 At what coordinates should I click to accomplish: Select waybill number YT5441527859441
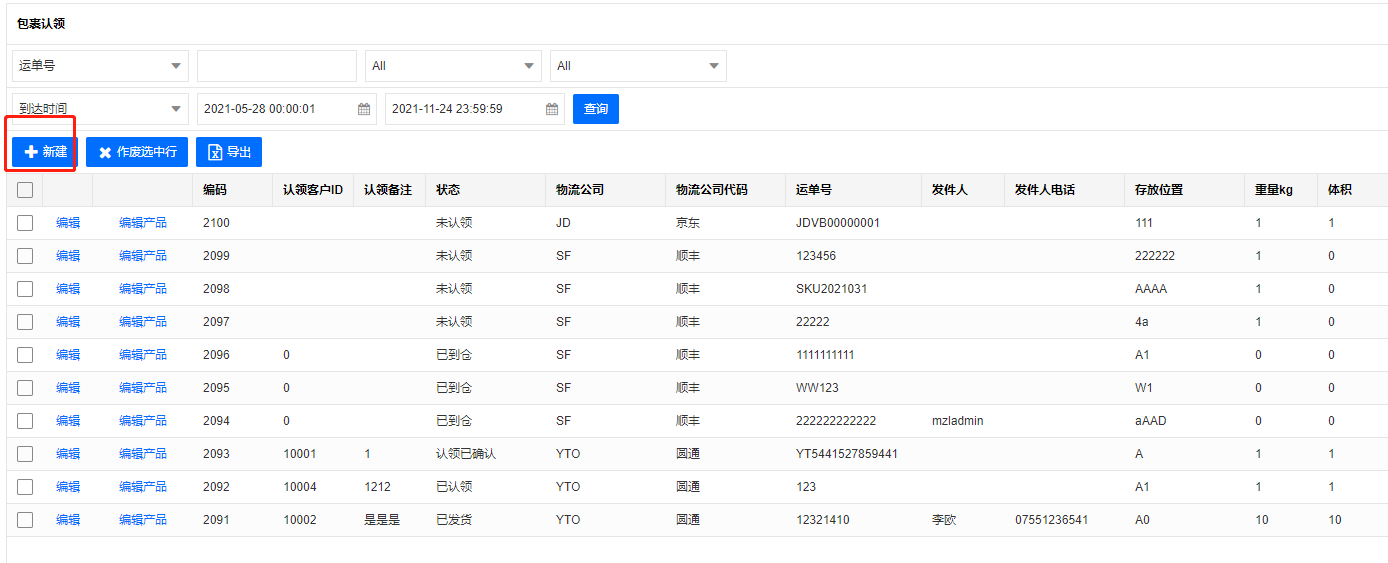pyautogui.click(x=847, y=454)
